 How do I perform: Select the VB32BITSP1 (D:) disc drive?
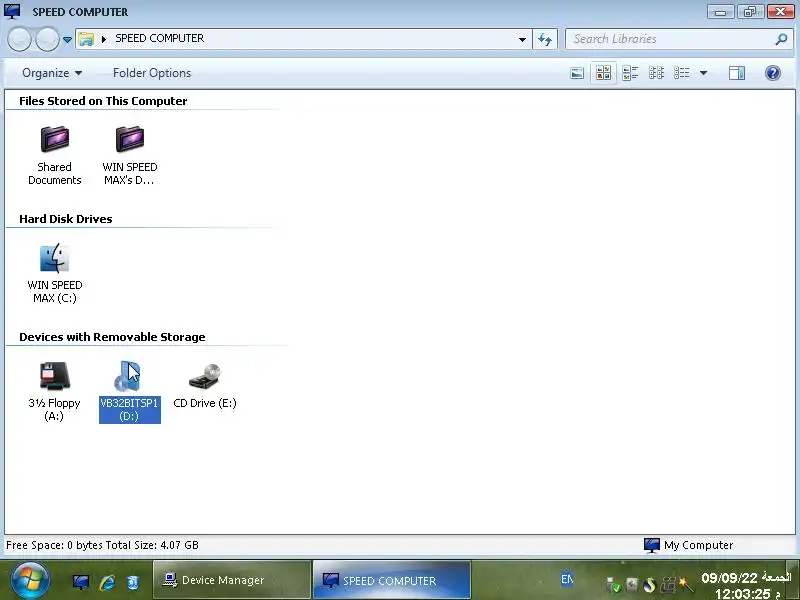[x=130, y=391]
